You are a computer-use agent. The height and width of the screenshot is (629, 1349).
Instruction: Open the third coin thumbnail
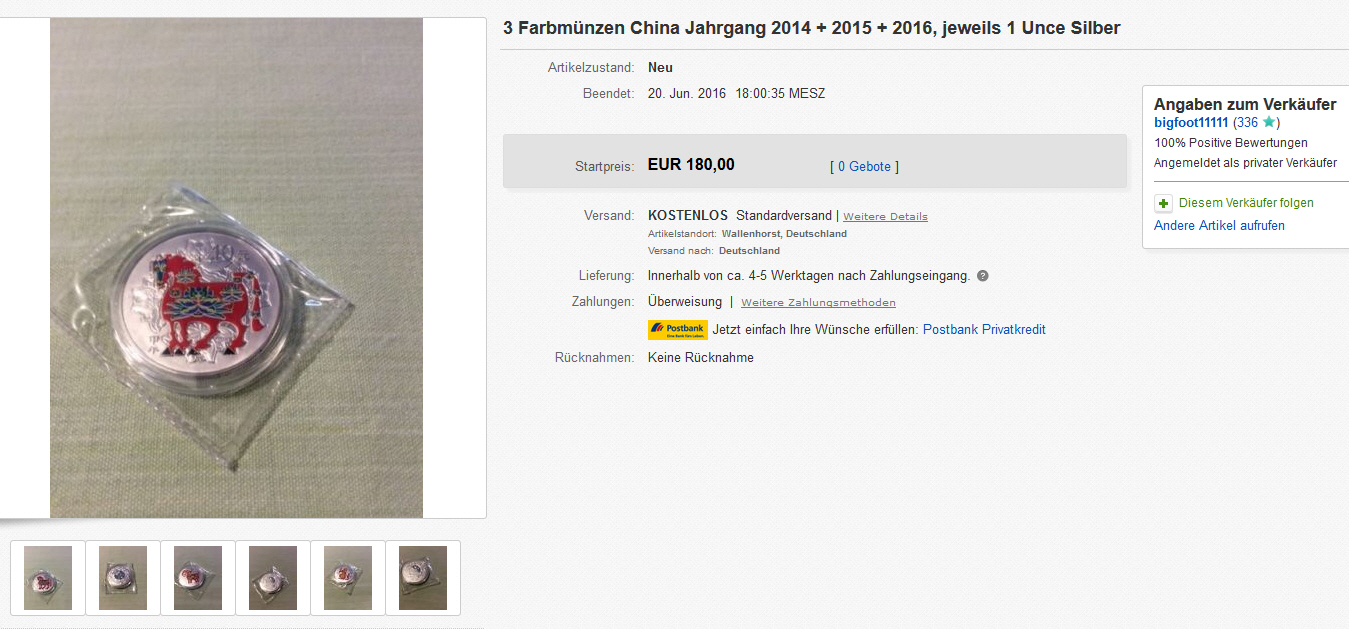tap(198, 578)
